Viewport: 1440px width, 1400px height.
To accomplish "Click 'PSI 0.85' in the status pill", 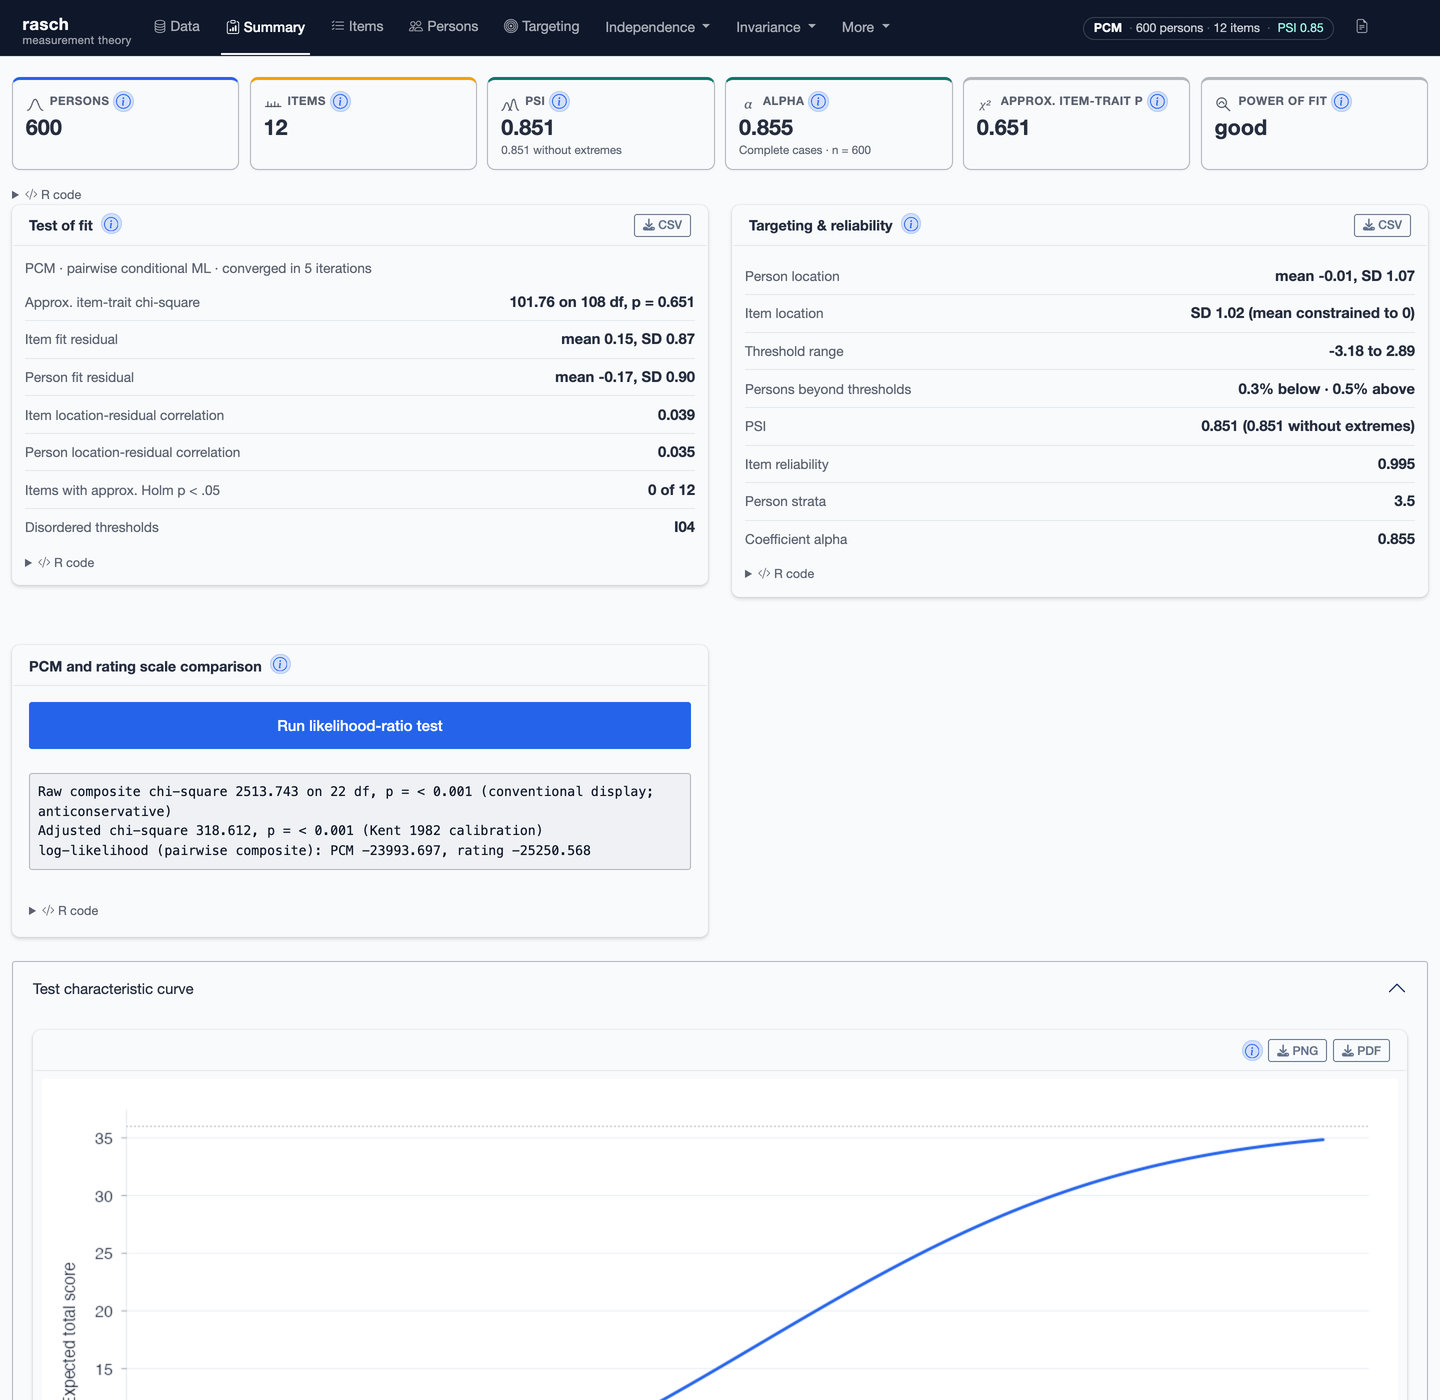I will click(1300, 28).
